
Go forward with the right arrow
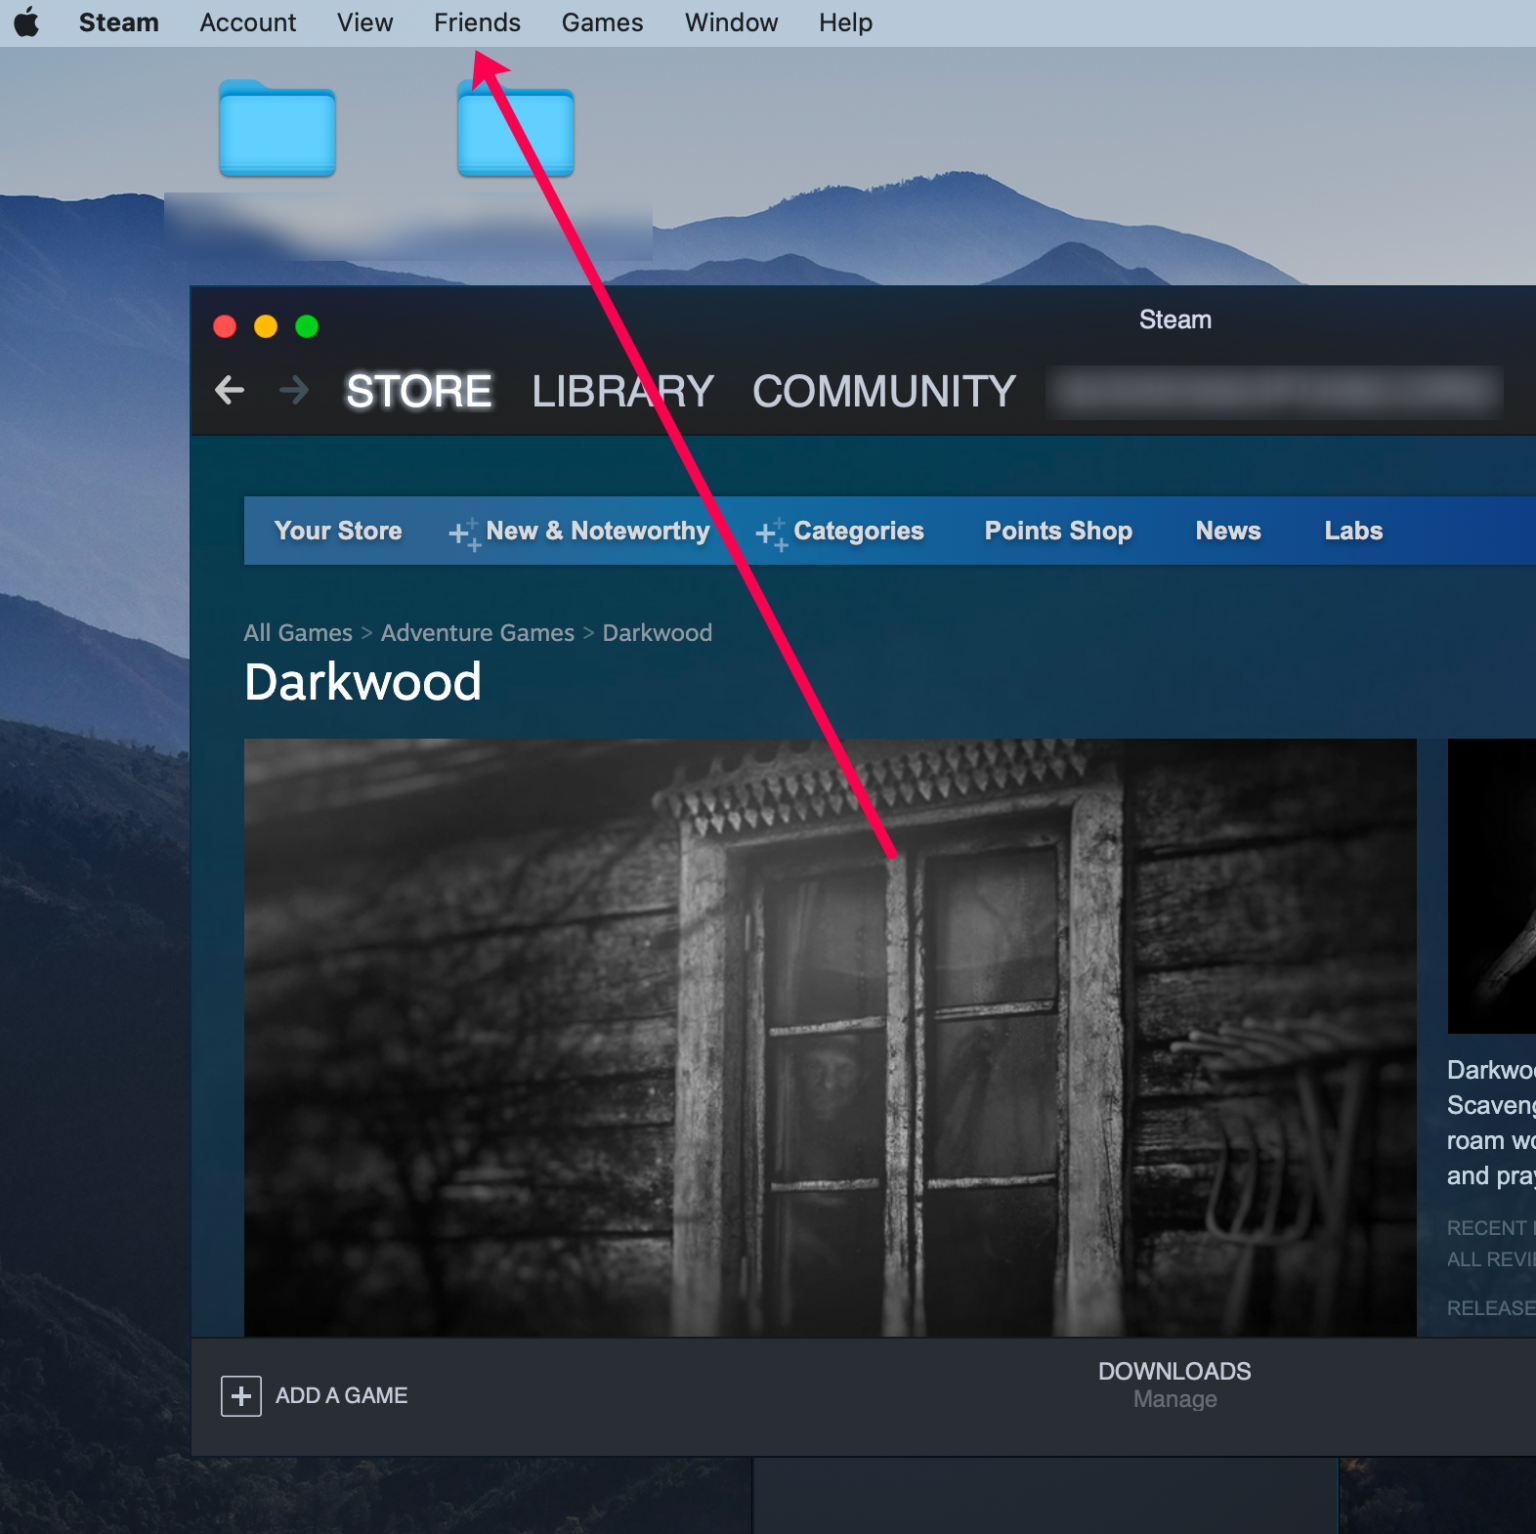[294, 390]
